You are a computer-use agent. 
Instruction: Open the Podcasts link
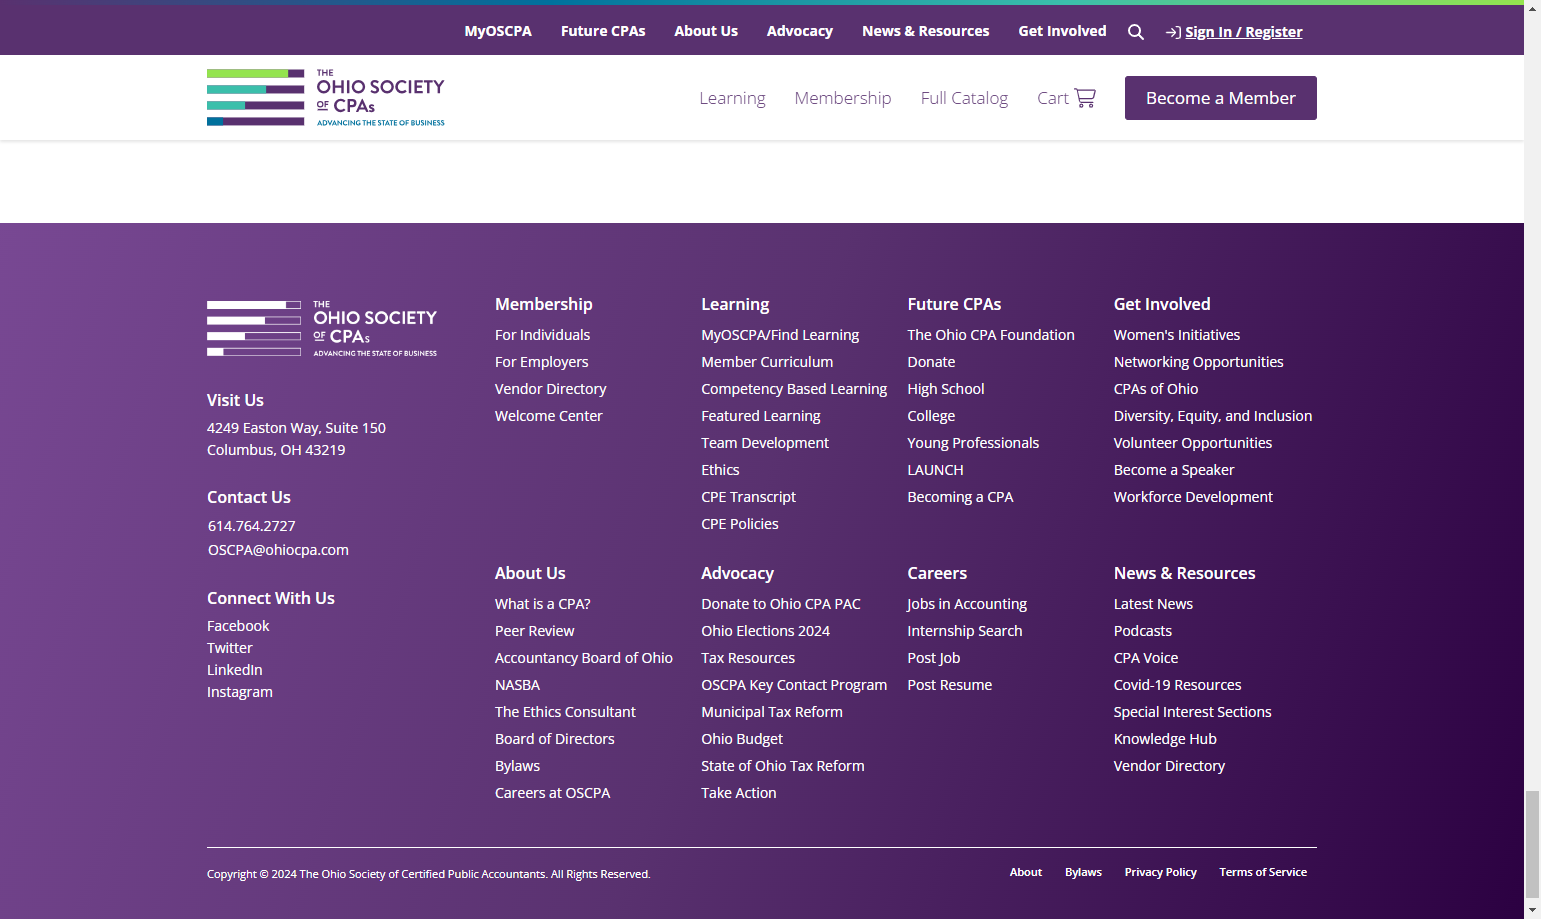[x=1143, y=631]
